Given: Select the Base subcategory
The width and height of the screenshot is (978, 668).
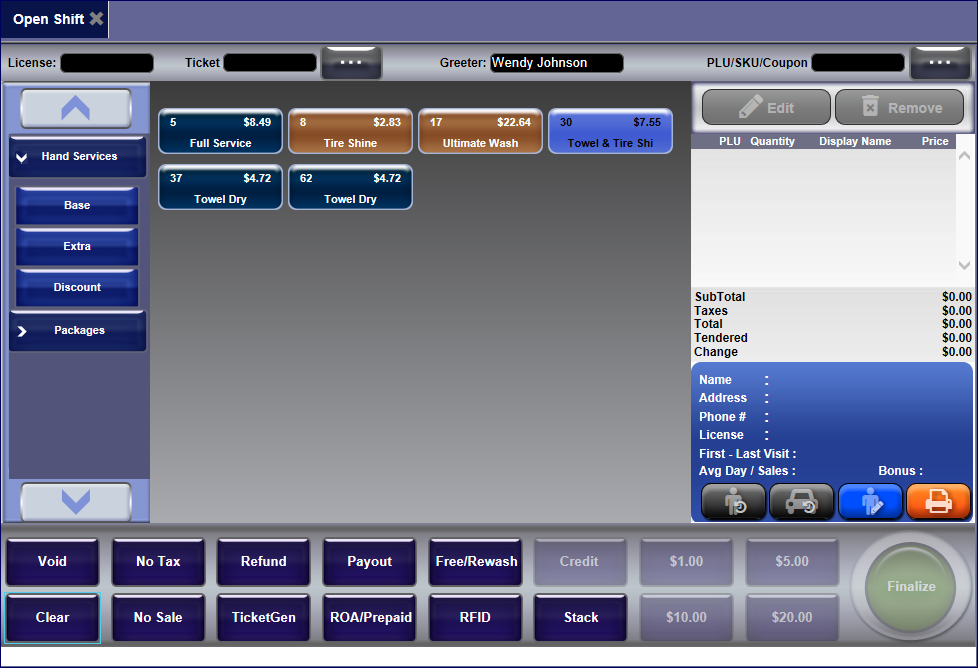Looking at the screenshot, I should click(x=77, y=206).
